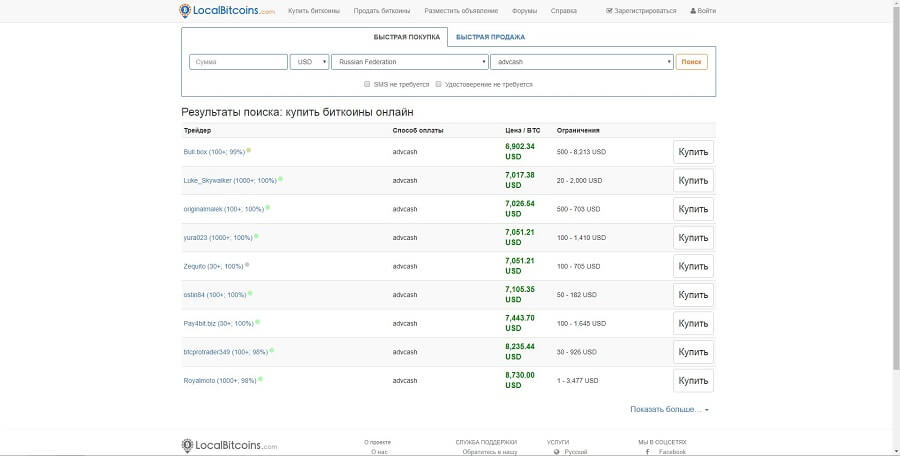Click 'Способ оплаты' column header
This screenshot has height=456, width=900.
(x=418, y=130)
